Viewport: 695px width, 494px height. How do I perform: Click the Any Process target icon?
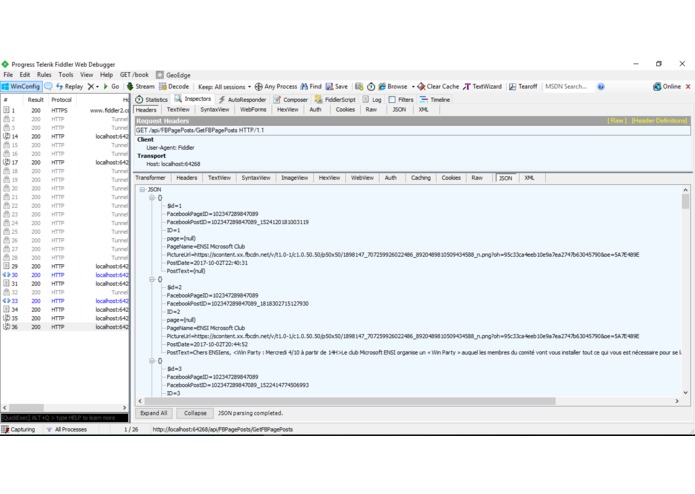click(x=258, y=87)
